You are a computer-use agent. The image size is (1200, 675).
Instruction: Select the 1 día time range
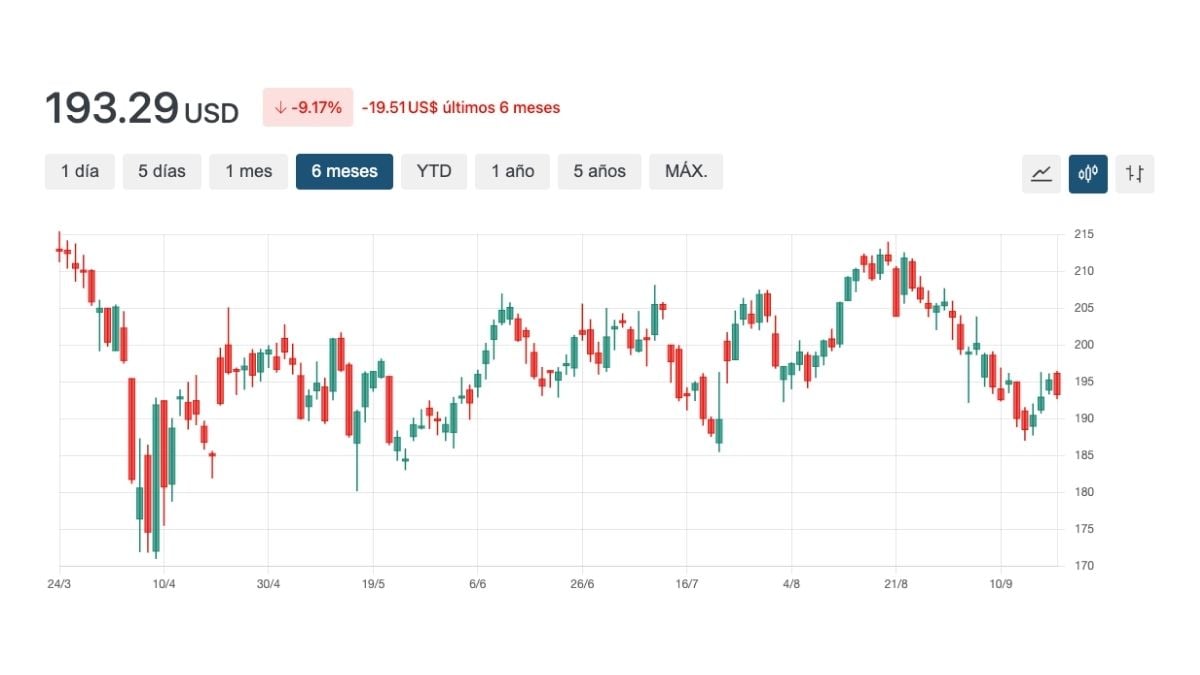(x=80, y=171)
